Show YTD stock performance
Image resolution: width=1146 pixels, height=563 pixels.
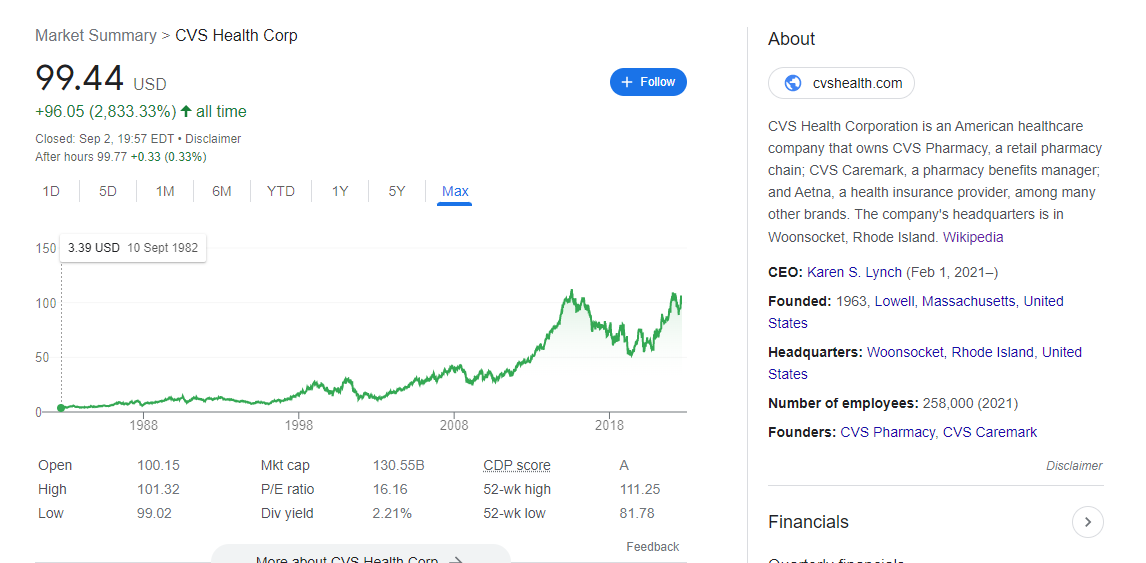(281, 191)
